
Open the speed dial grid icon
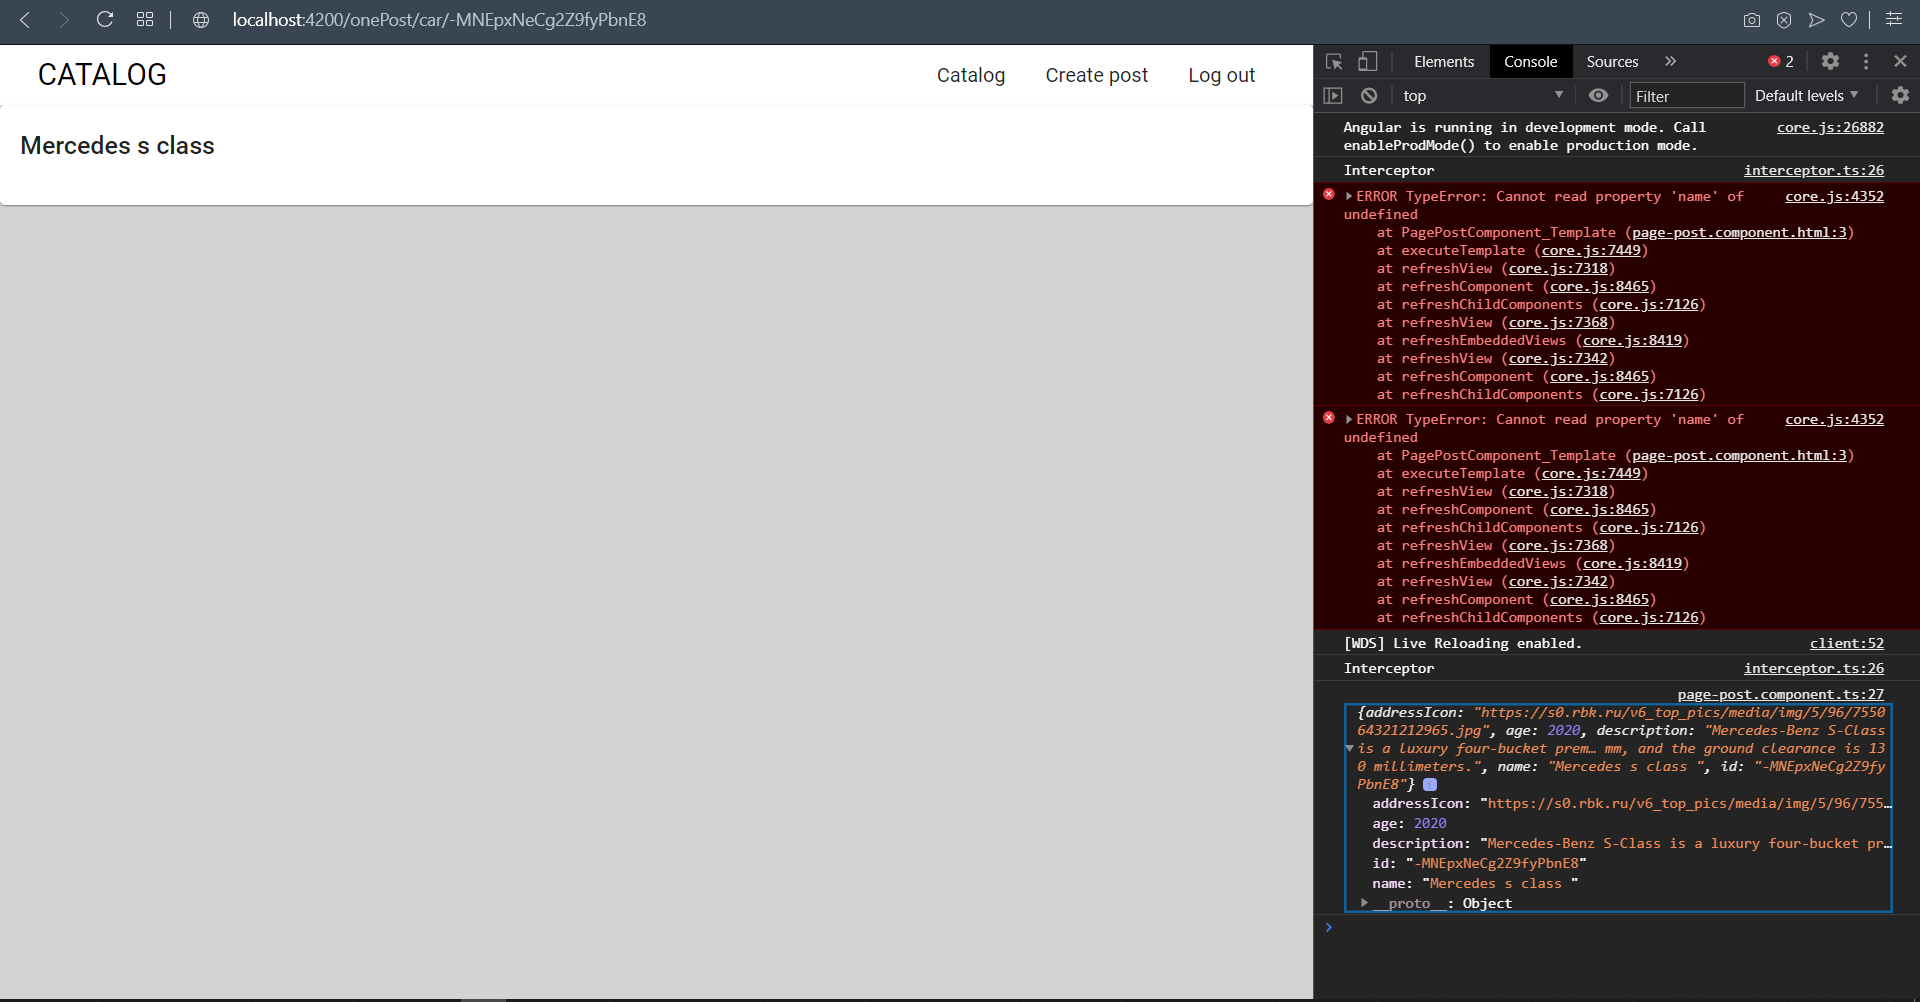tap(145, 19)
